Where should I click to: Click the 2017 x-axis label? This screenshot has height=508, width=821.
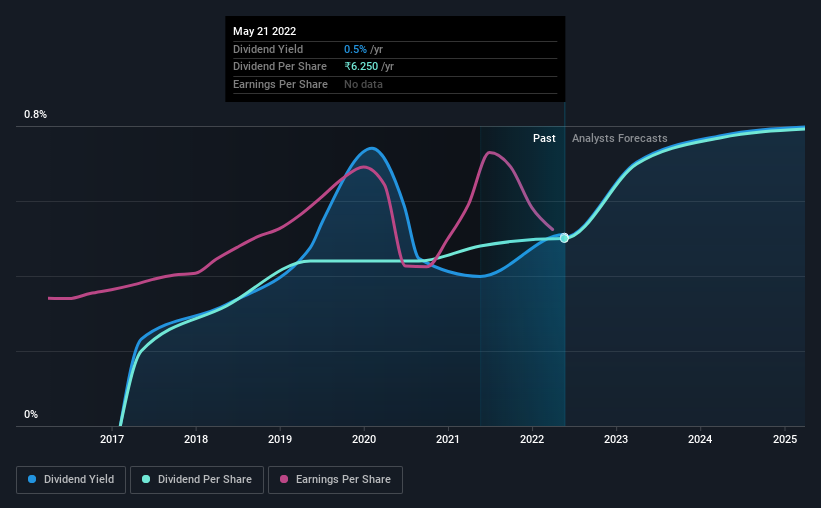pyautogui.click(x=112, y=439)
